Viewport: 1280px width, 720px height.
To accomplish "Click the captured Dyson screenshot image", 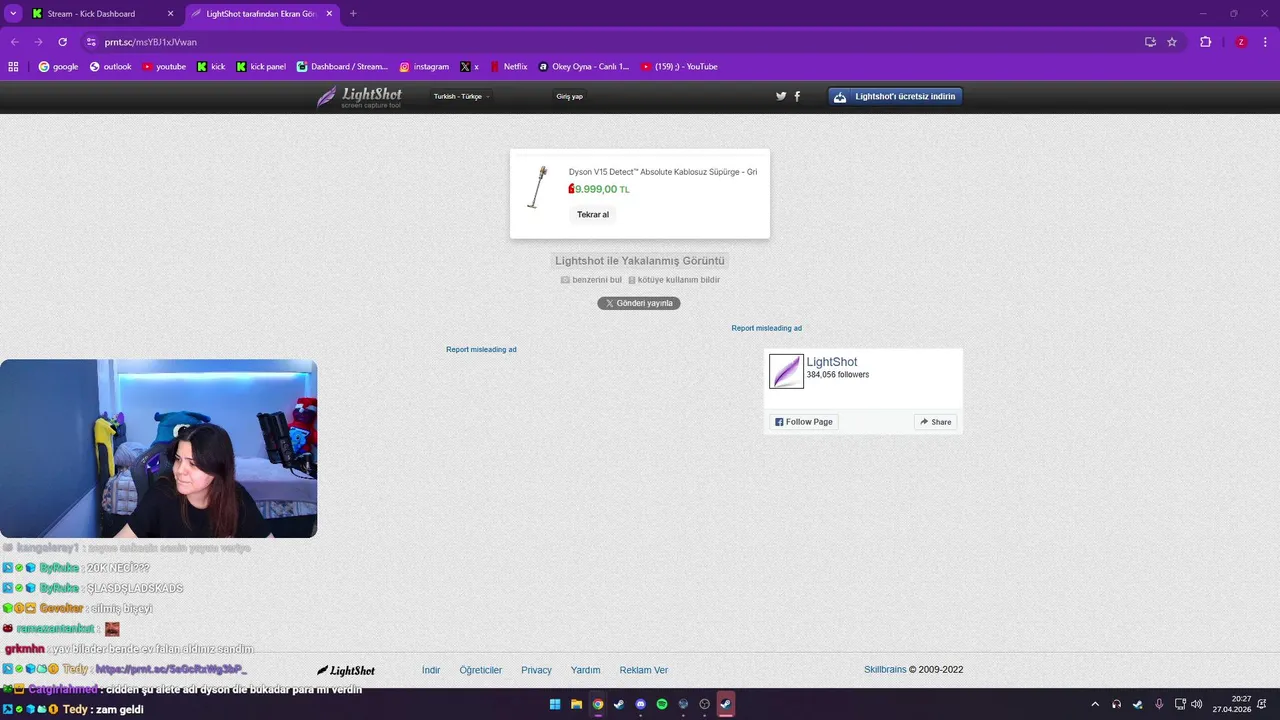I will pos(640,194).
